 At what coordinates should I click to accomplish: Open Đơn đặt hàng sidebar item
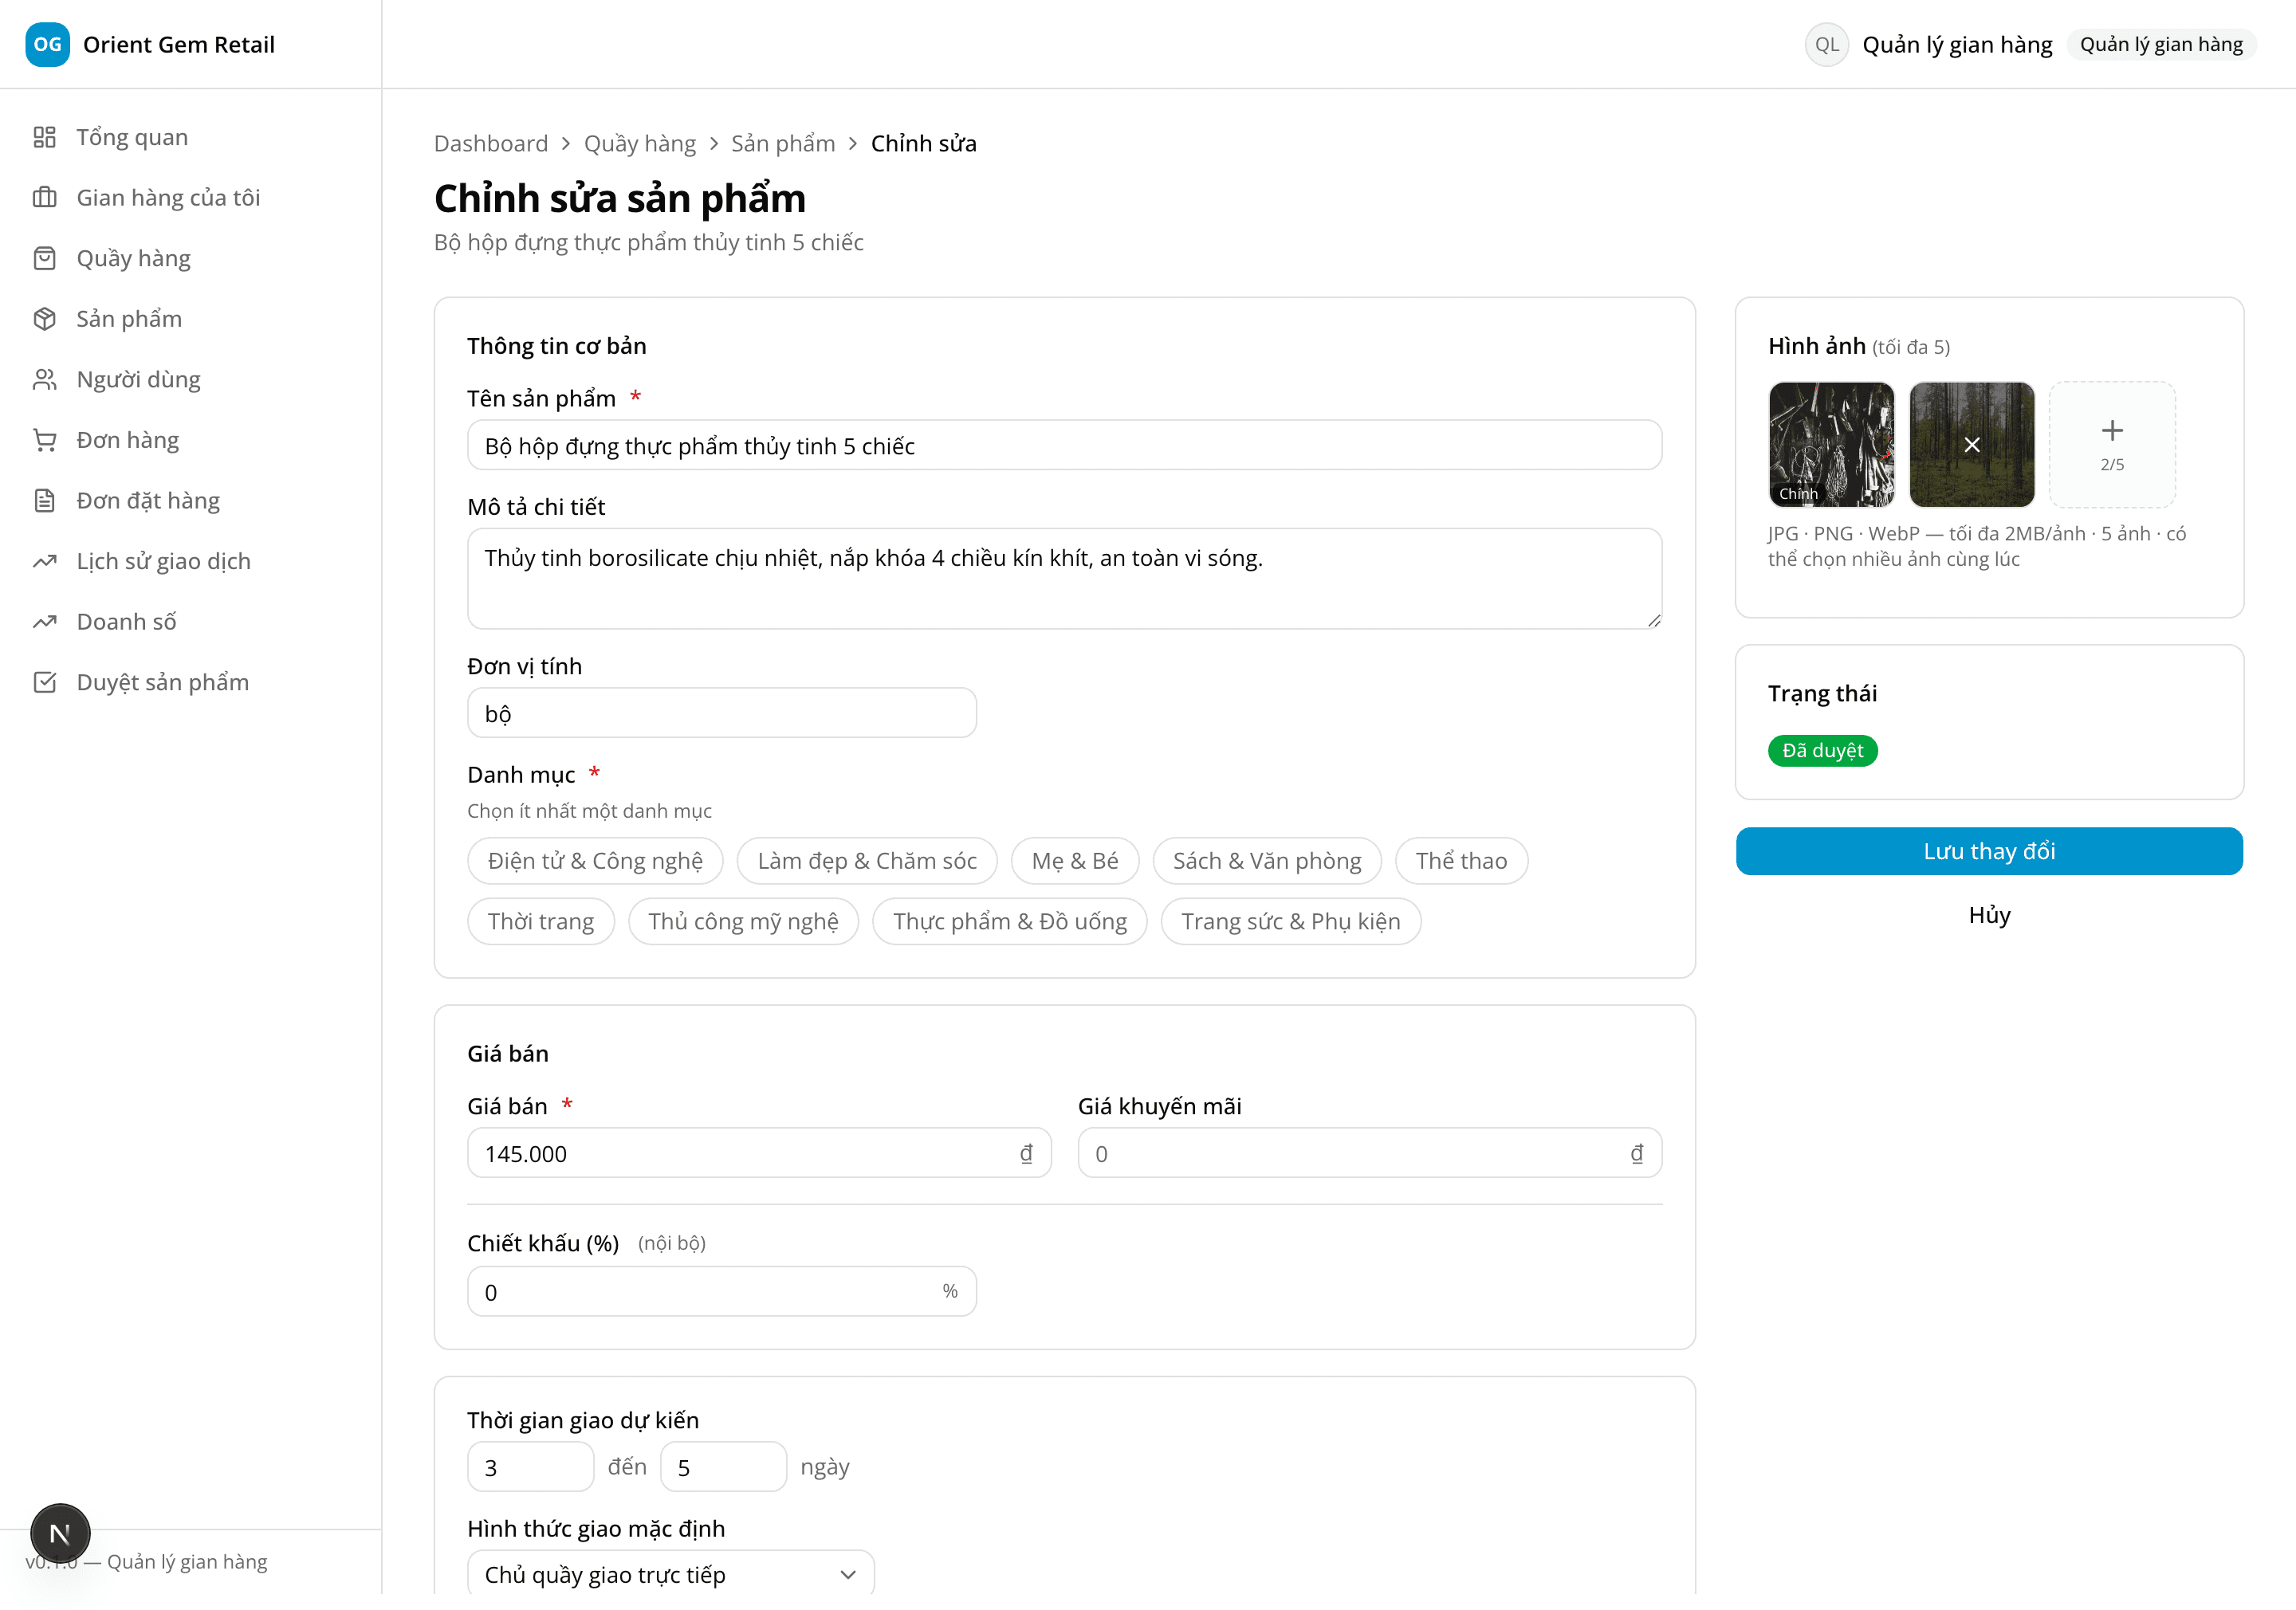(190, 500)
